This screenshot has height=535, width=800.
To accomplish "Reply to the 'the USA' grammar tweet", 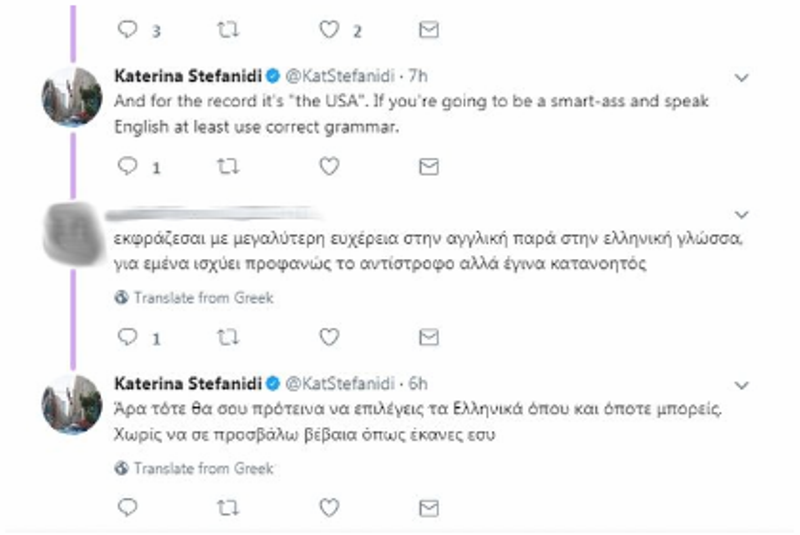I will point(127,167).
